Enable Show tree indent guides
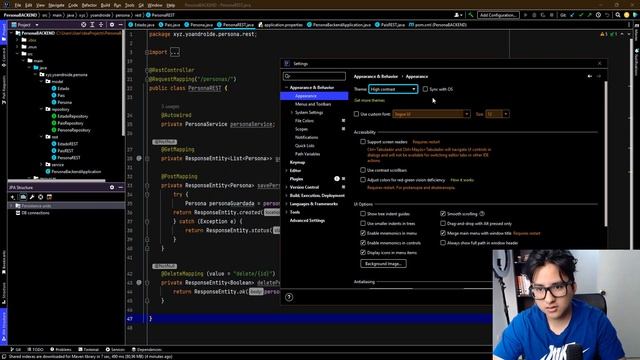This screenshot has height=360, width=640. tap(363, 213)
